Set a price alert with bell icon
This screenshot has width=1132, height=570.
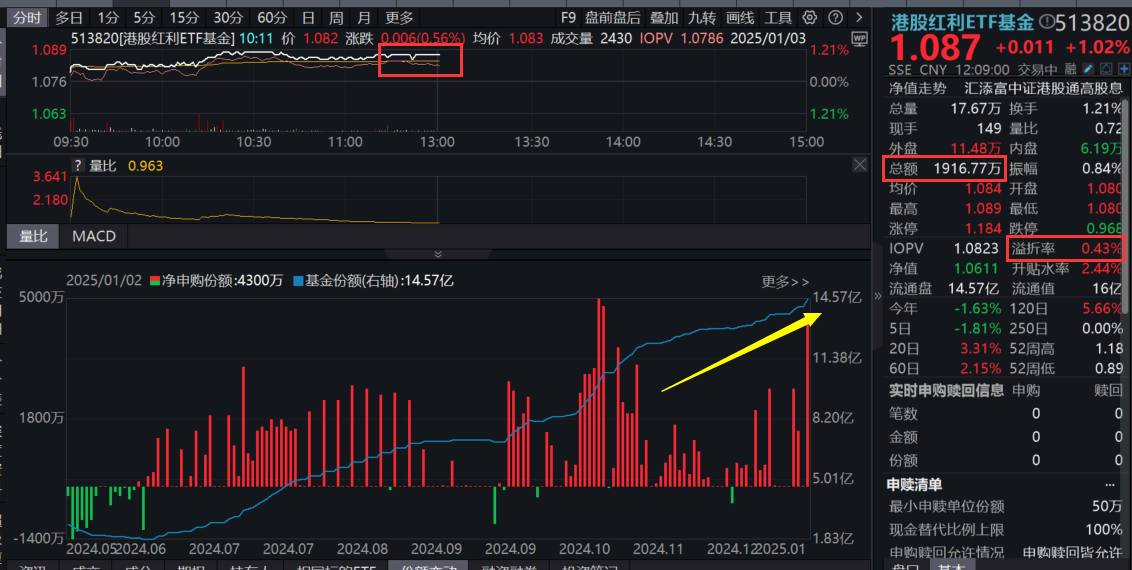pos(1106,69)
